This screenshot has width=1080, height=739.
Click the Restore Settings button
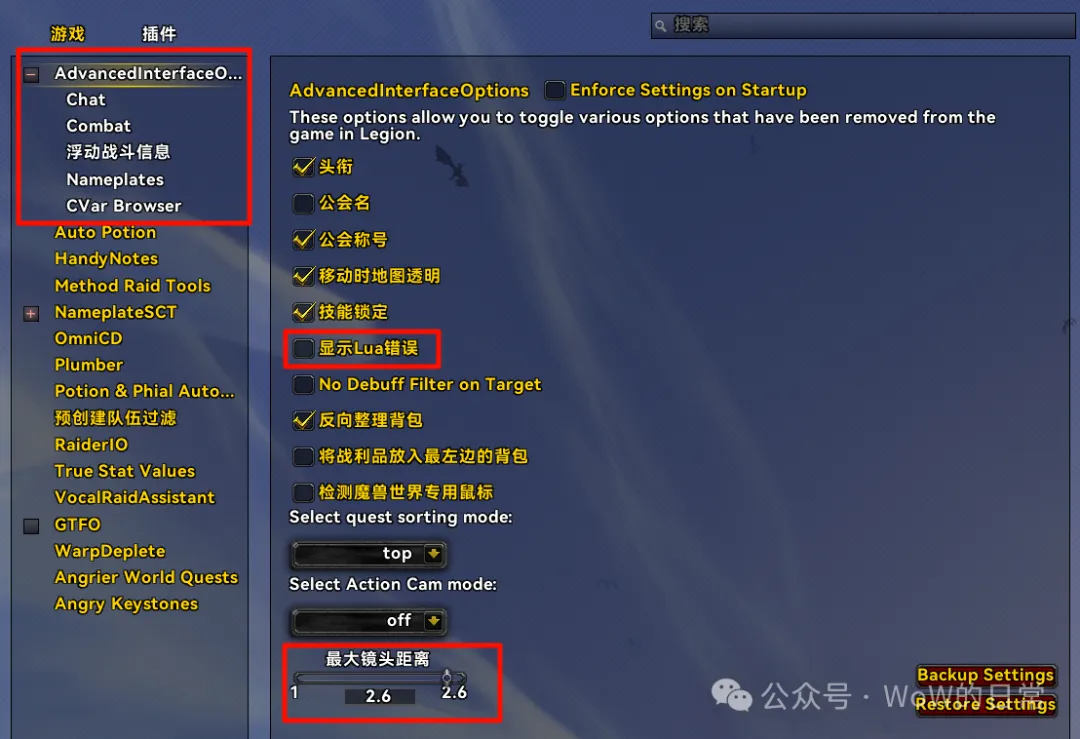coord(986,704)
